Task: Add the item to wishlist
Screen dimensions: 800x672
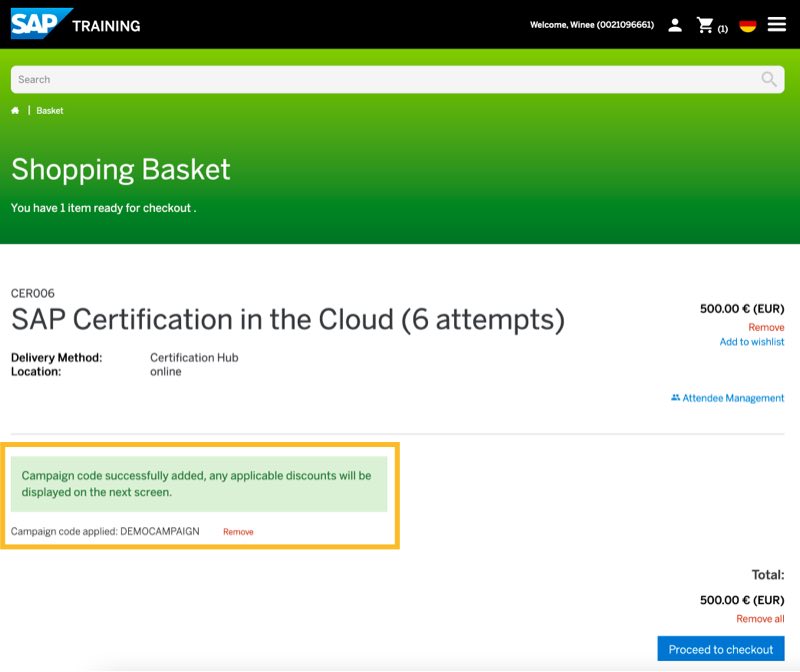Action: click(x=752, y=342)
